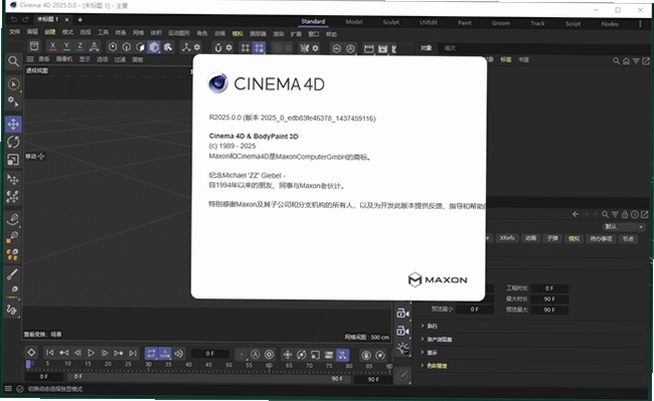Screen dimensions: 654x401
Task: Toggle autokeying red circle A button
Action: 255,355
